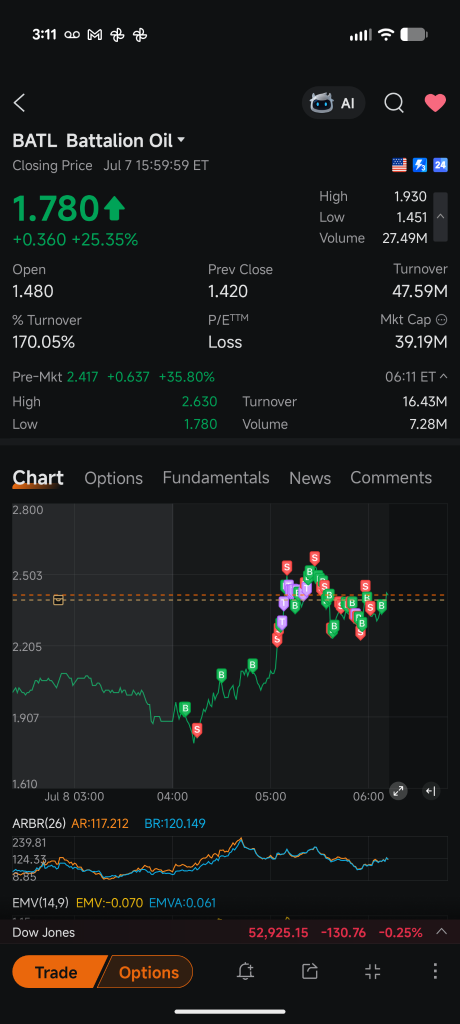460x1024 pixels.
Task: Open stock search magnifier icon
Action: (x=393, y=103)
